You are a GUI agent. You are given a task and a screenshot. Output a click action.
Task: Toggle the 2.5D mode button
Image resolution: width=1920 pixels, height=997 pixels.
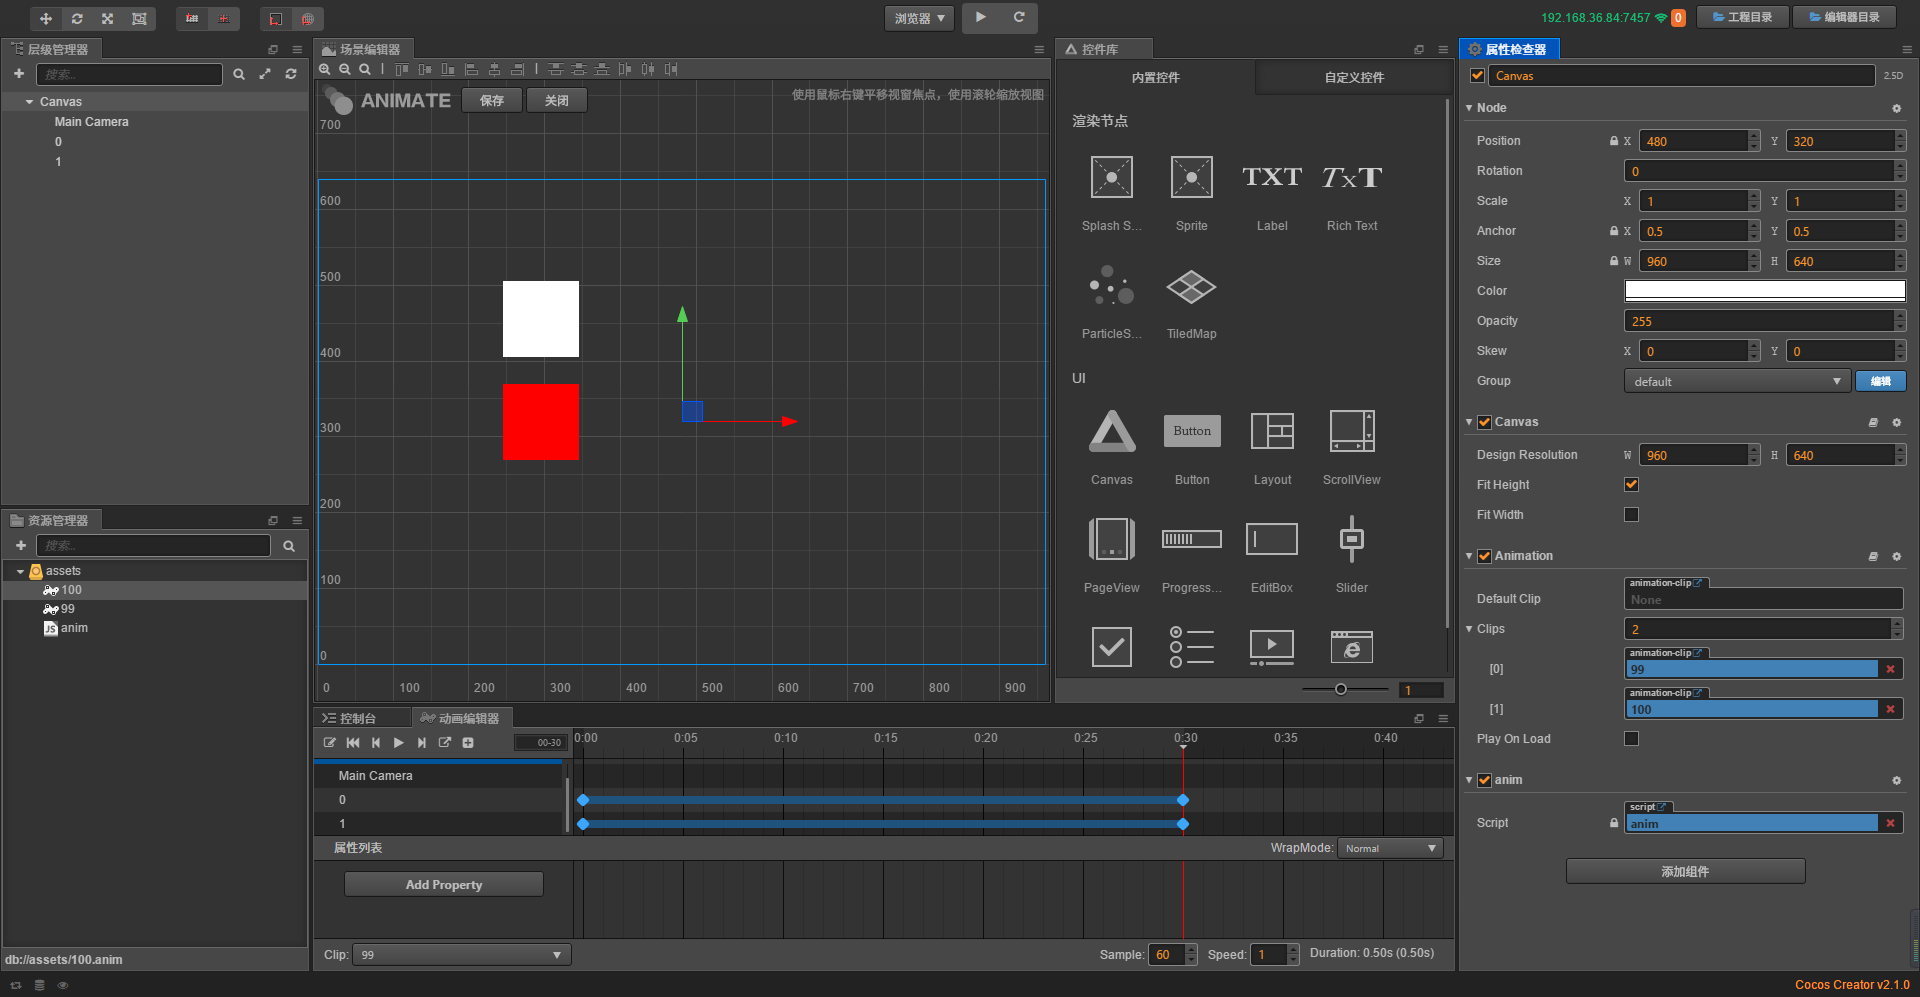click(x=1893, y=76)
